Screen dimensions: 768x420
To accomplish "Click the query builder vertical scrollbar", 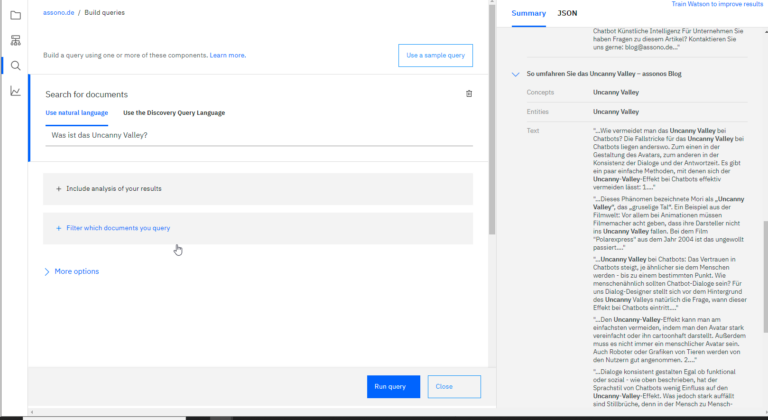I will (x=492, y=119).
